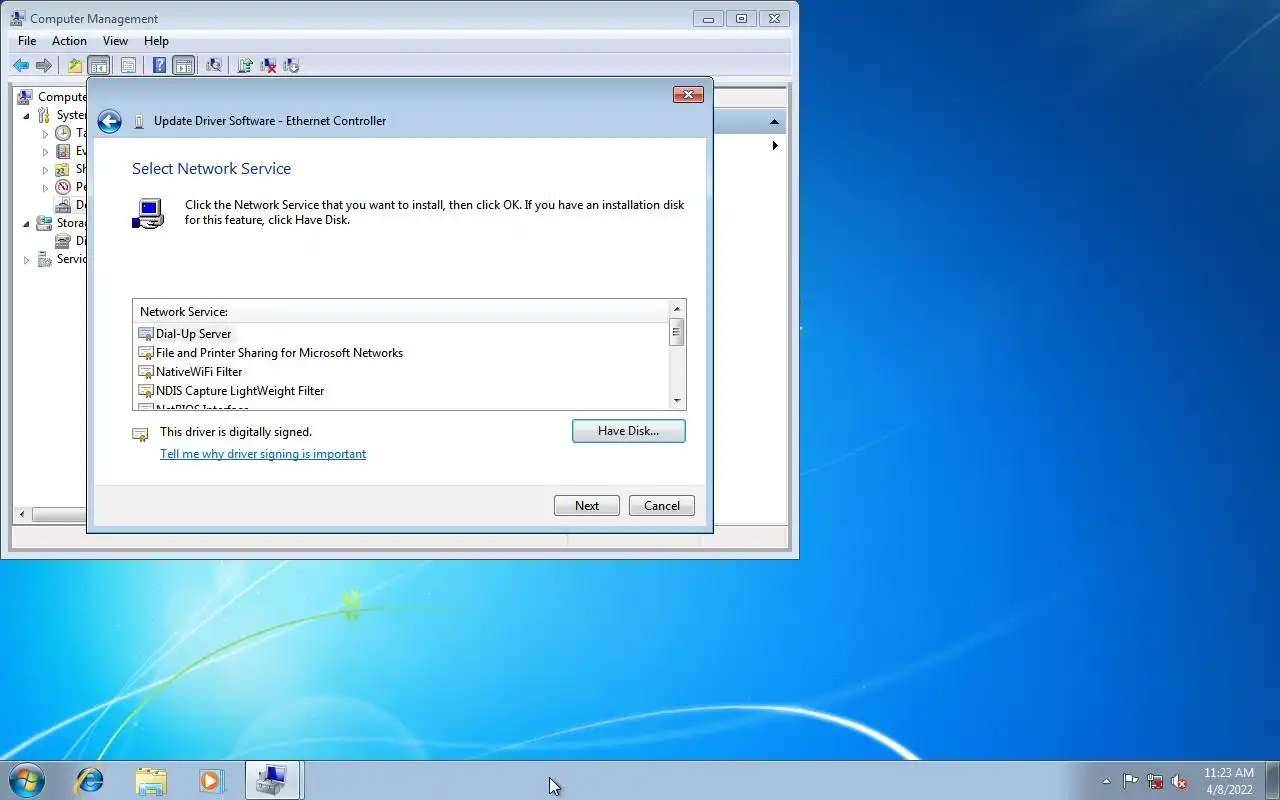Select Dial-Up Server in the list
Screen dimensions: 1280x800
[193, 334]
